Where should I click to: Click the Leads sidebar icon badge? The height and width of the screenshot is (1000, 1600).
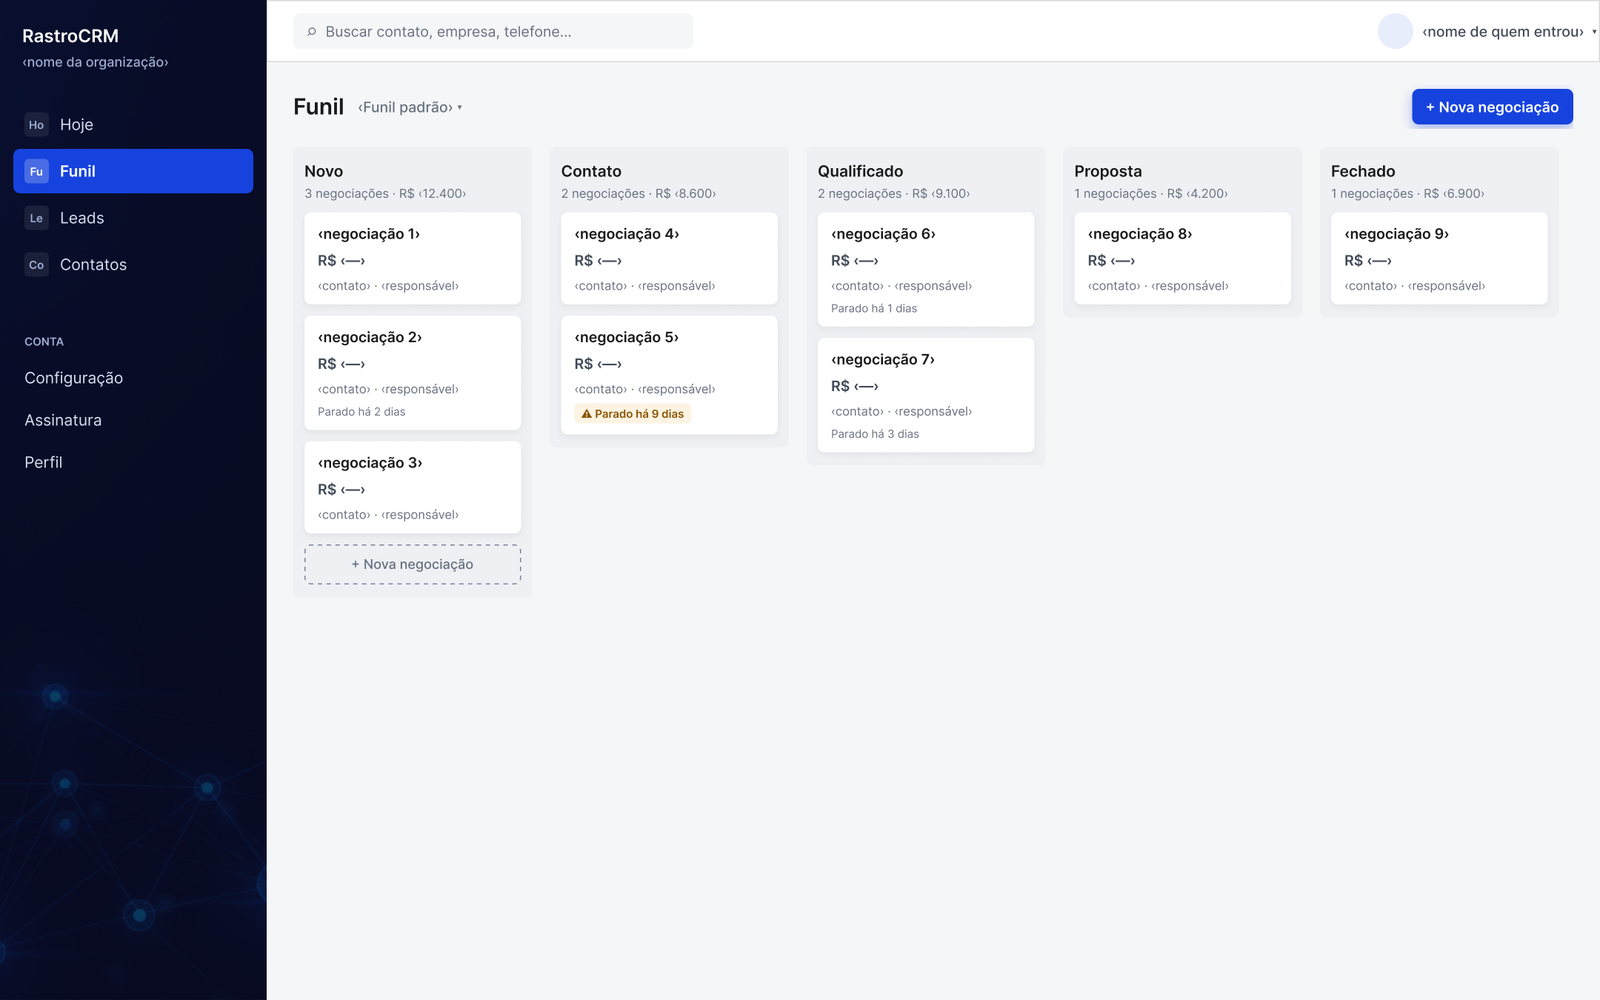(x=36, y=218)
